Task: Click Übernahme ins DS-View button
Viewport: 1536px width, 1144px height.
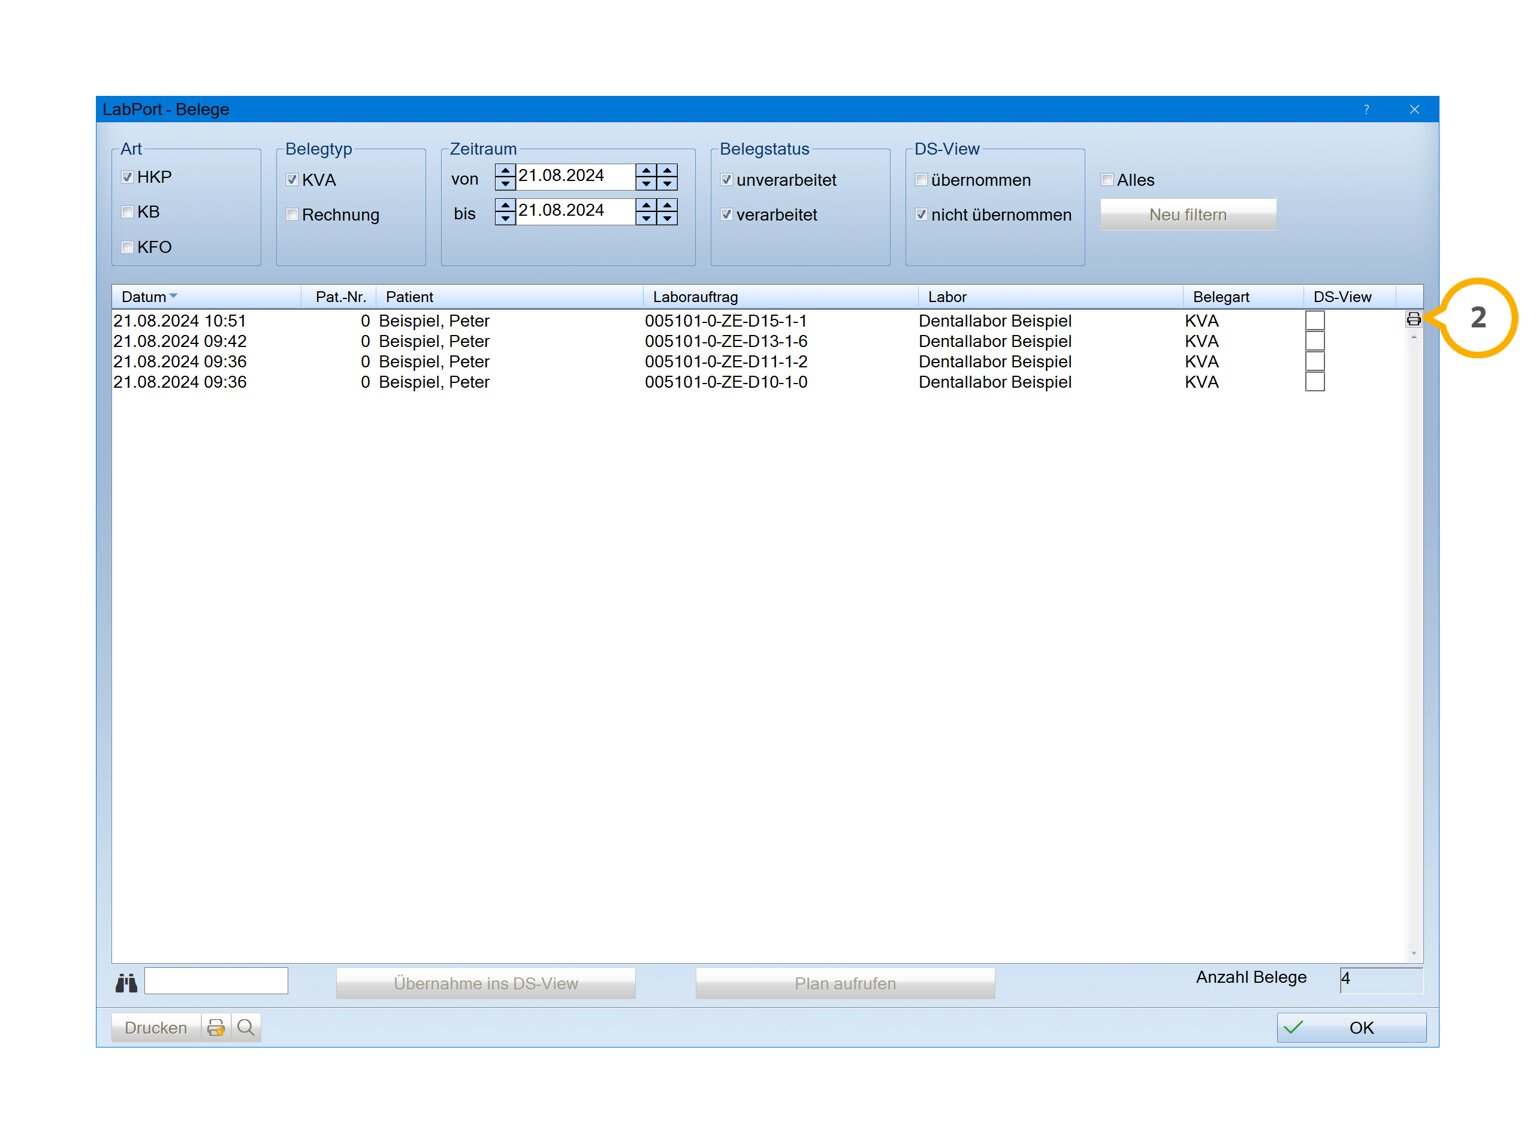Action: pyautogui.click(x=486, y=983)
